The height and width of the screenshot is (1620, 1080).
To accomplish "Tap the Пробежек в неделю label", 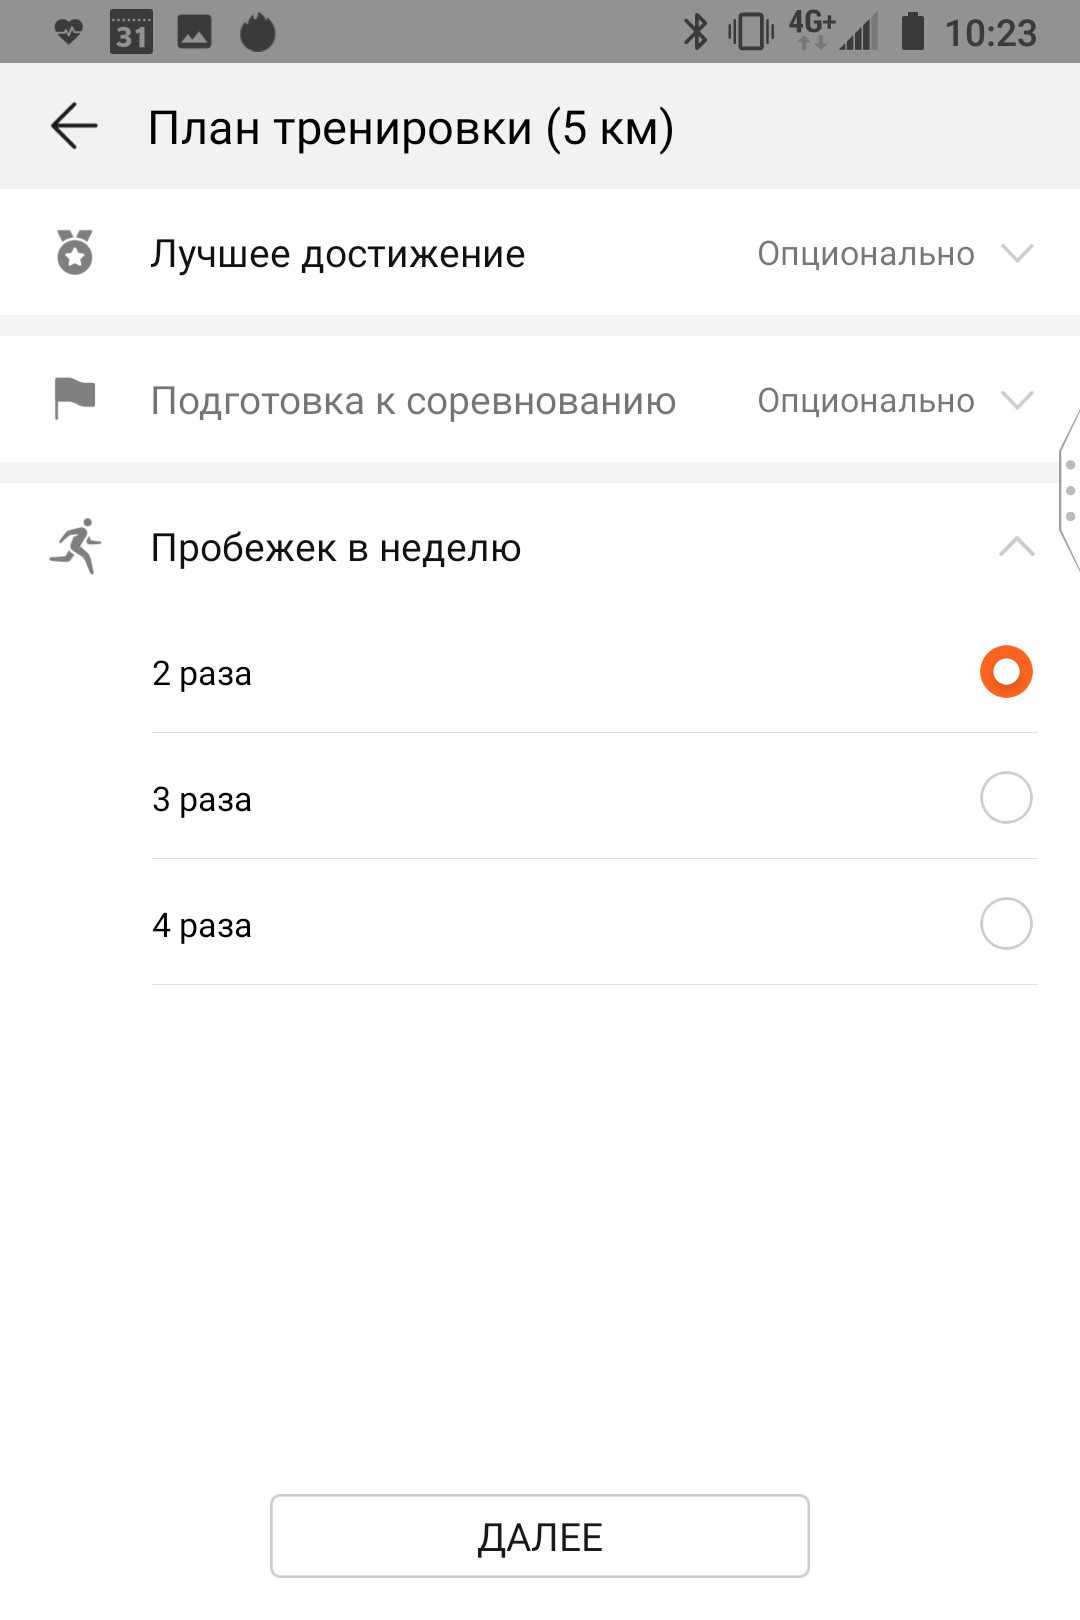I will click(336, 548).
